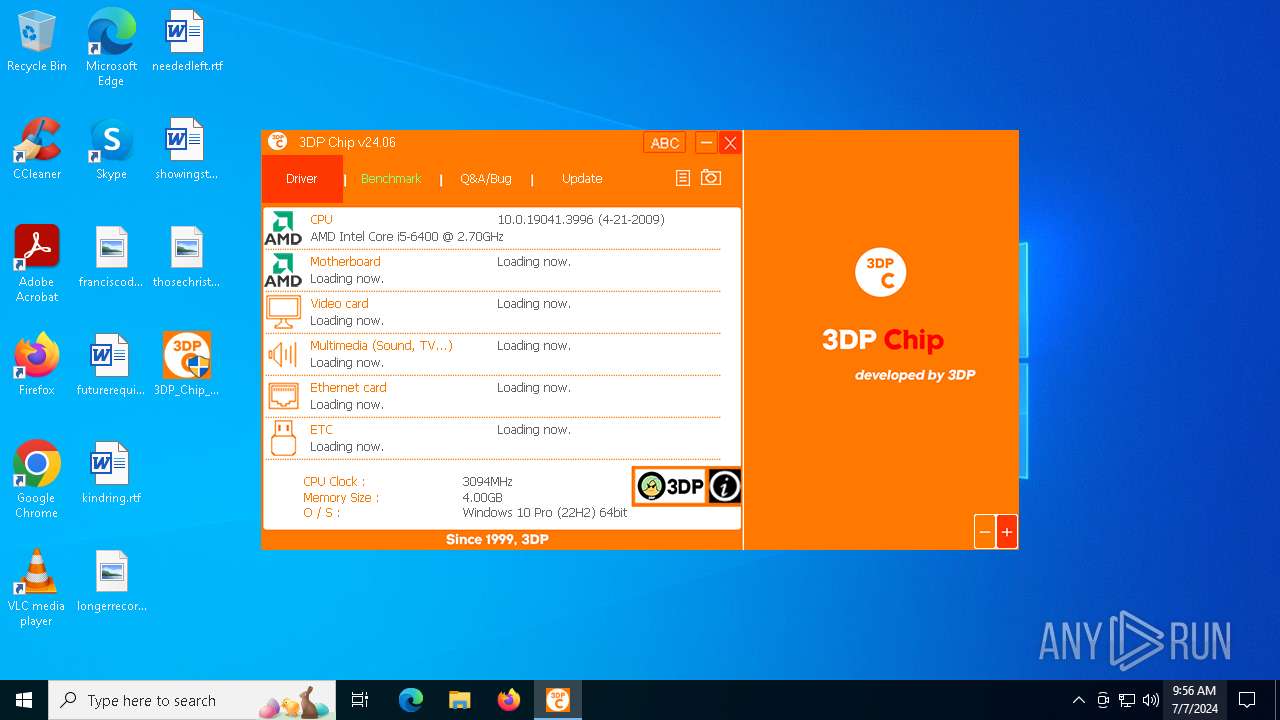Select the kindring.rtf desktop file

[111, 474]
